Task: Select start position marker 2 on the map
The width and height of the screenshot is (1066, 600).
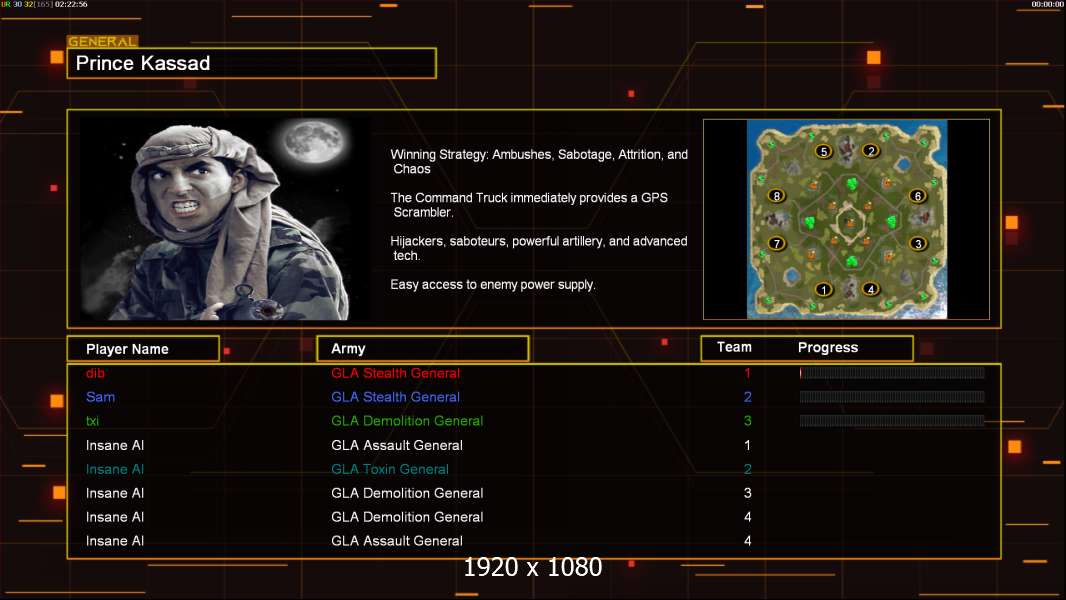Action: tap(871, 151)
